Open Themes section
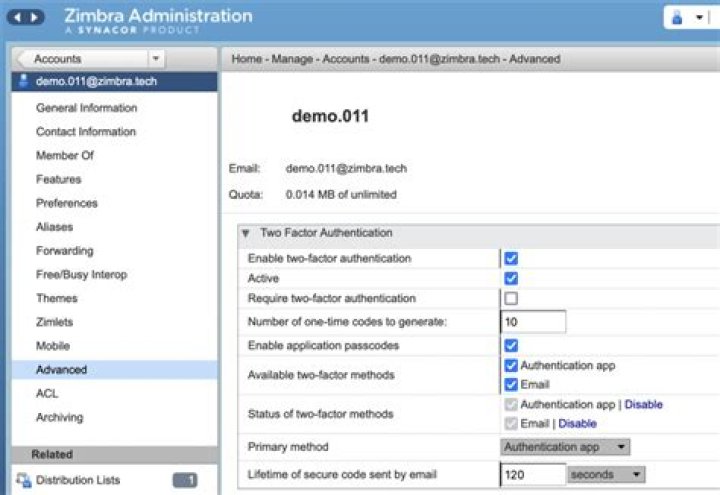This screenshot has height=495, width=720. (56, 298)
